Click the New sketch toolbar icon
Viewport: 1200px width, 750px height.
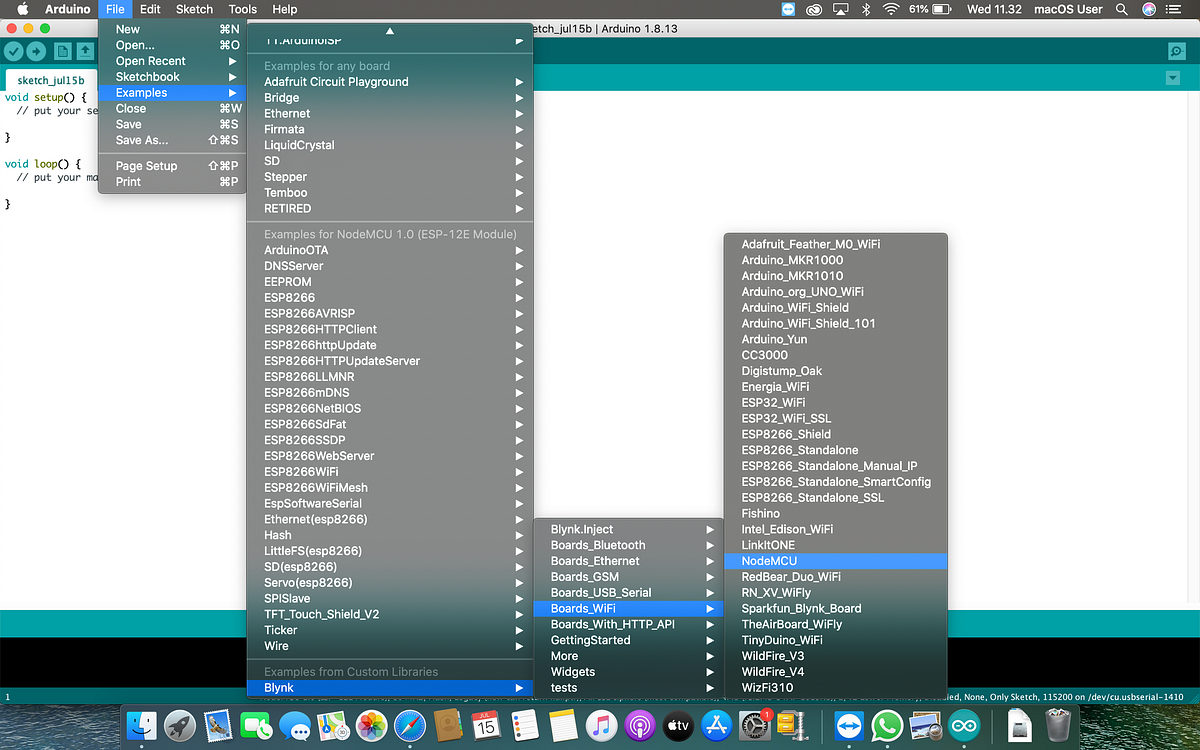click(x=63, y=51)
